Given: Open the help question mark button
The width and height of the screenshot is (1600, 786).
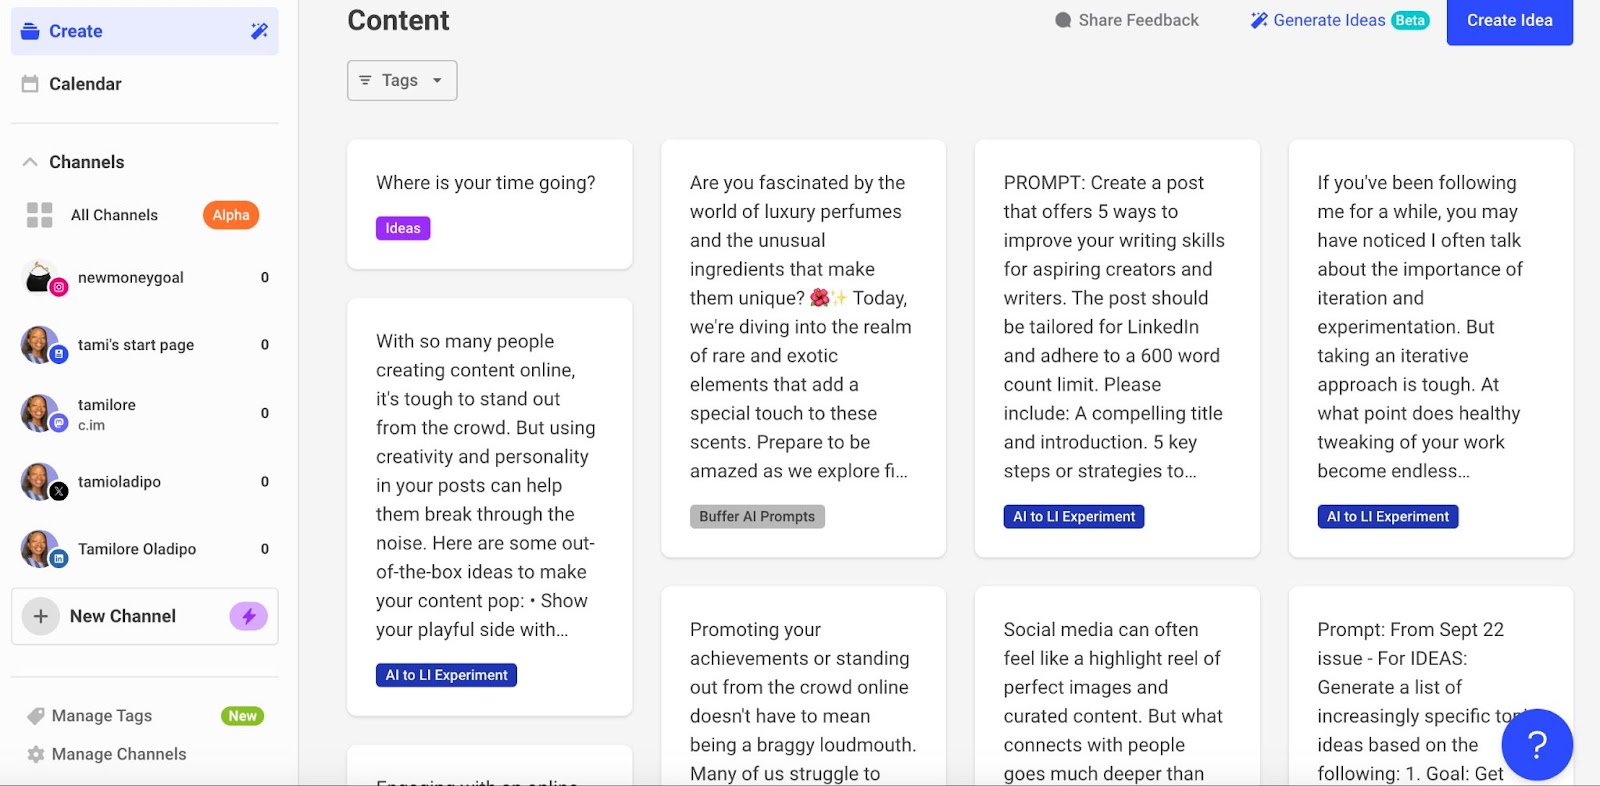Looking at the screenshot, I should pos(1537,744).
